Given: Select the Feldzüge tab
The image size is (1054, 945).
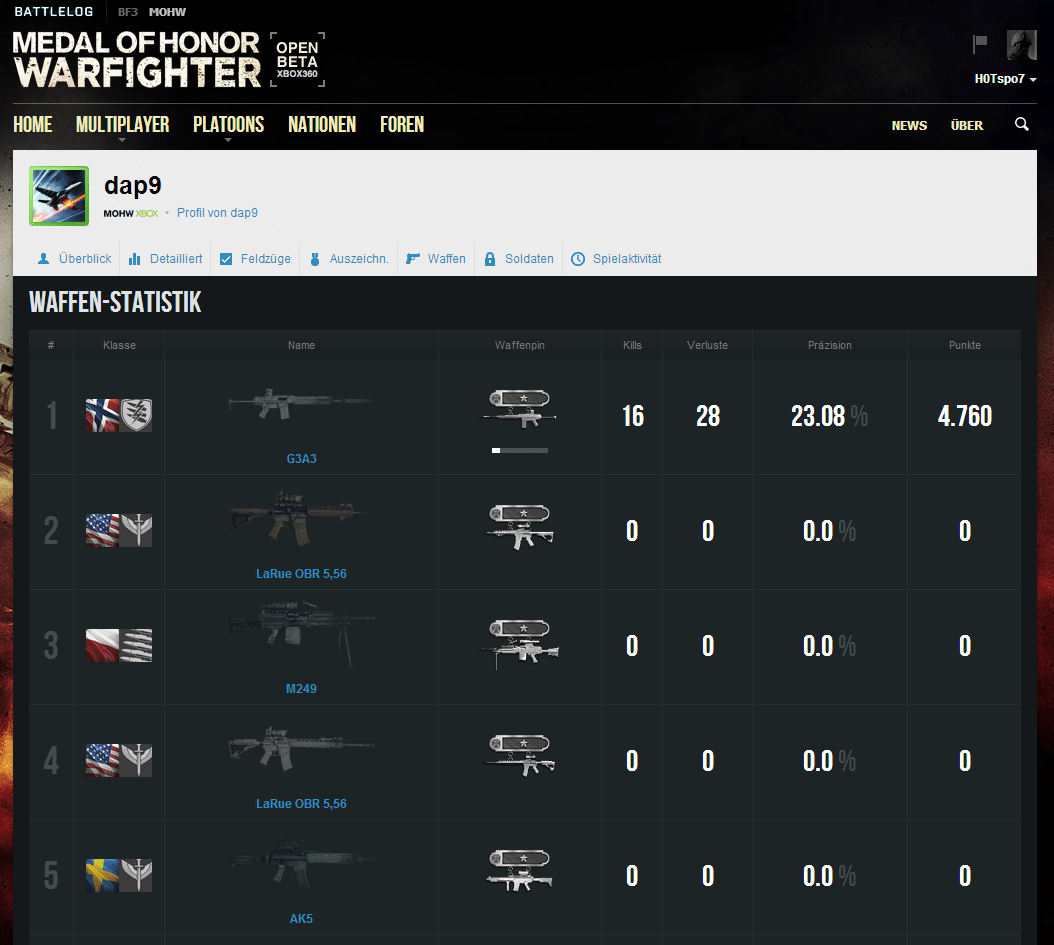Looking at the screenshot, I should [x=255, y=259].
